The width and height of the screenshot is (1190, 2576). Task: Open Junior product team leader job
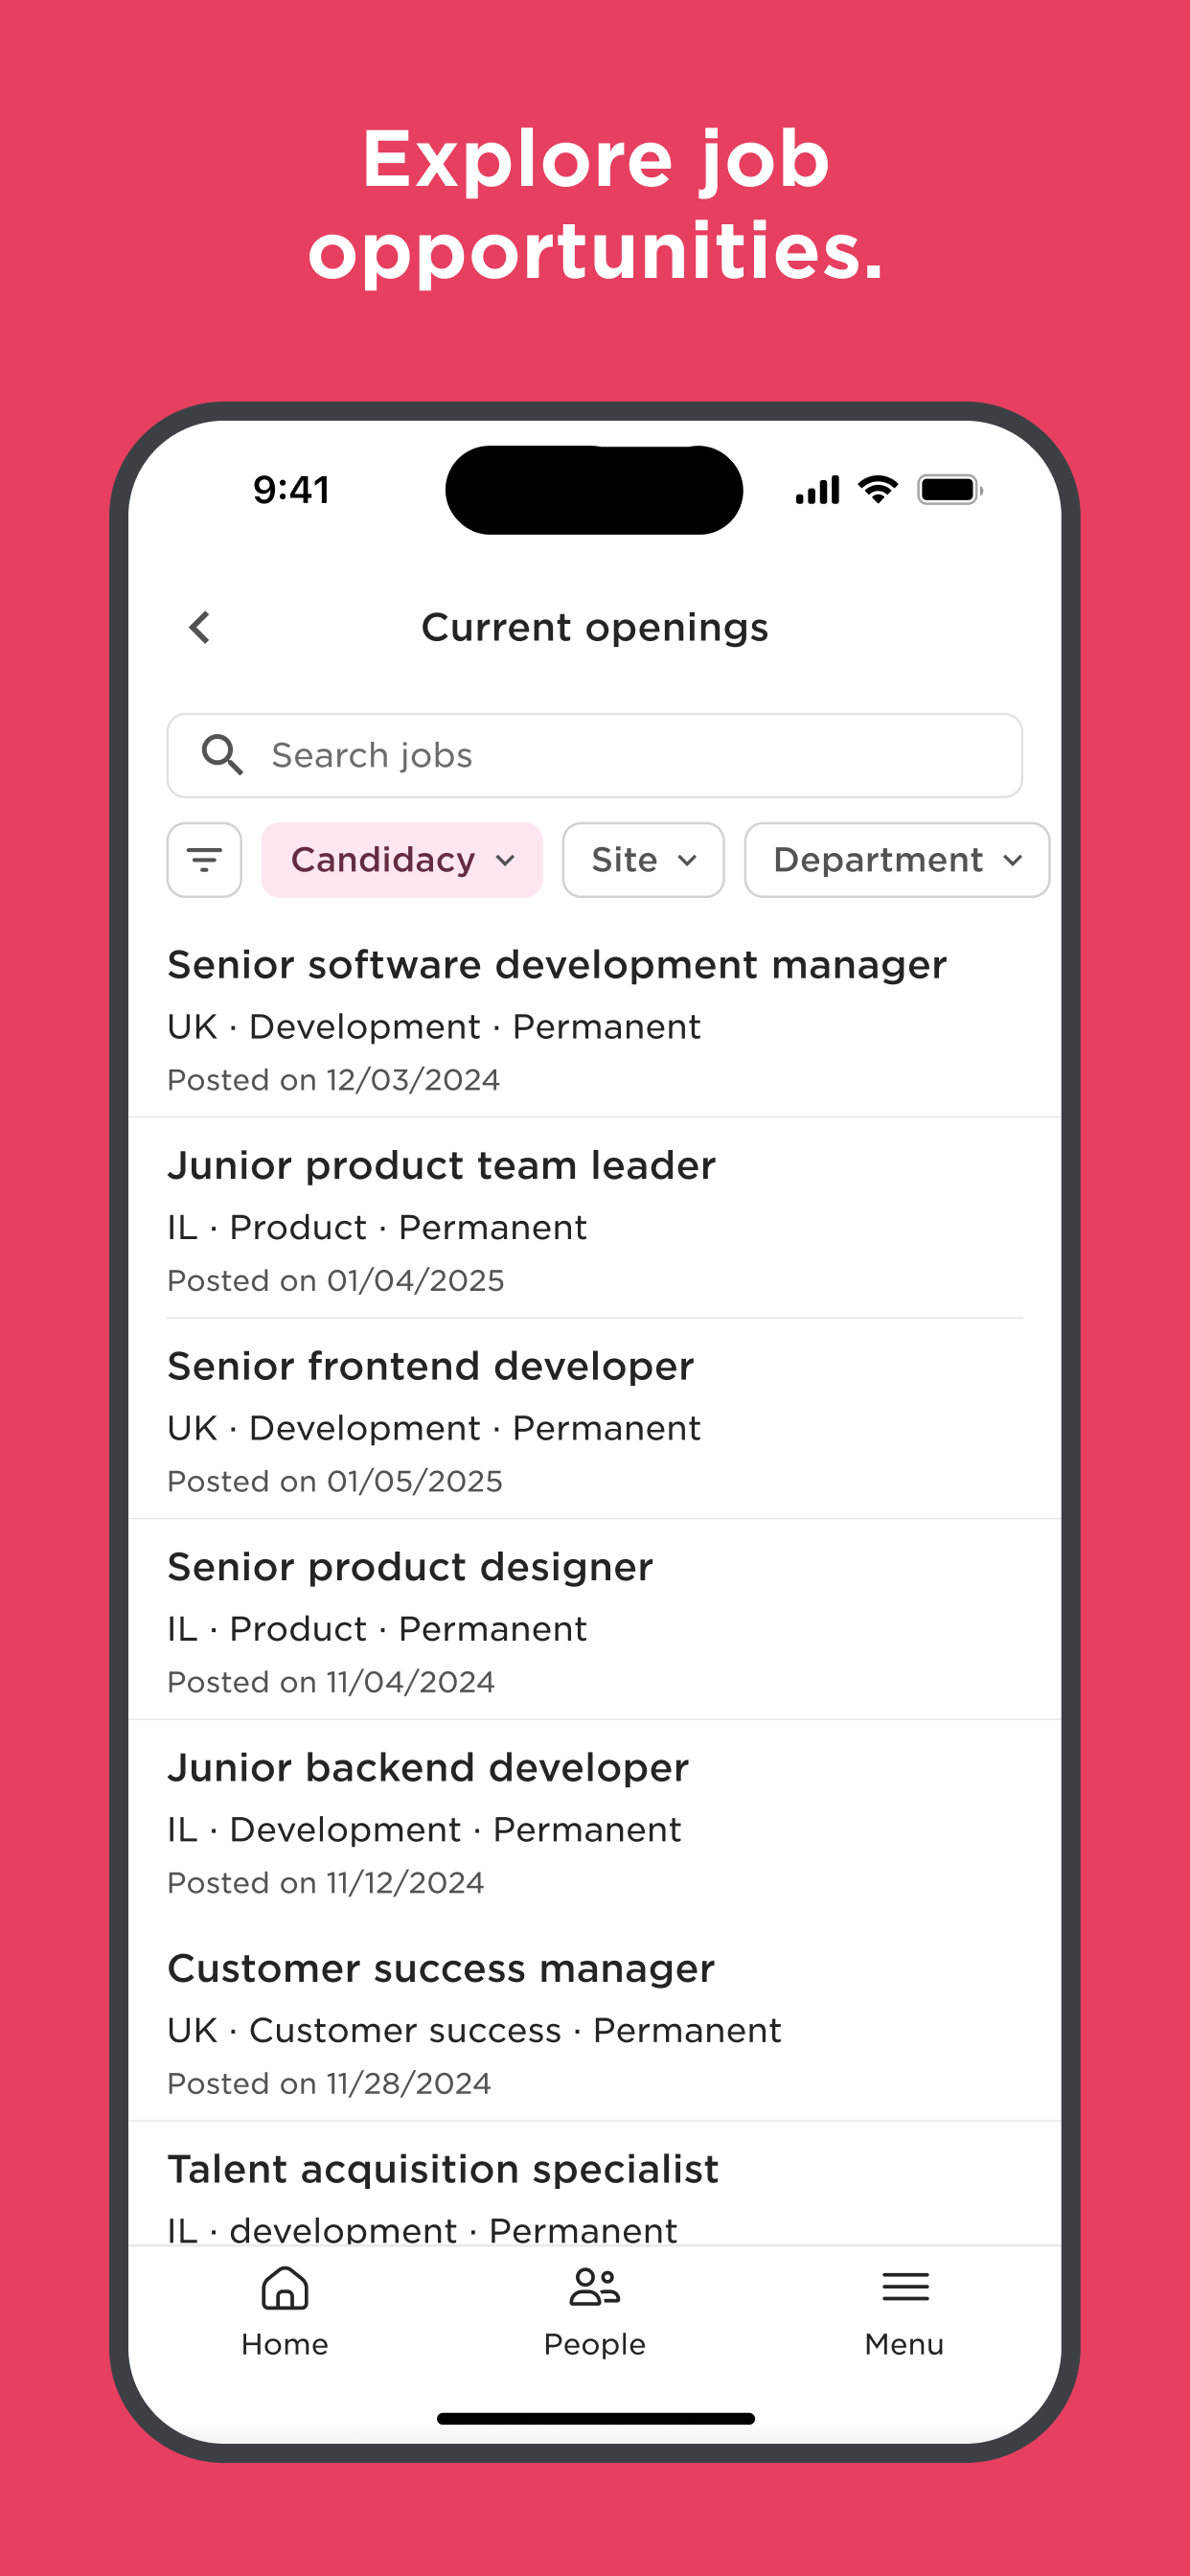pyautogui.click(x=595, y=1220)
